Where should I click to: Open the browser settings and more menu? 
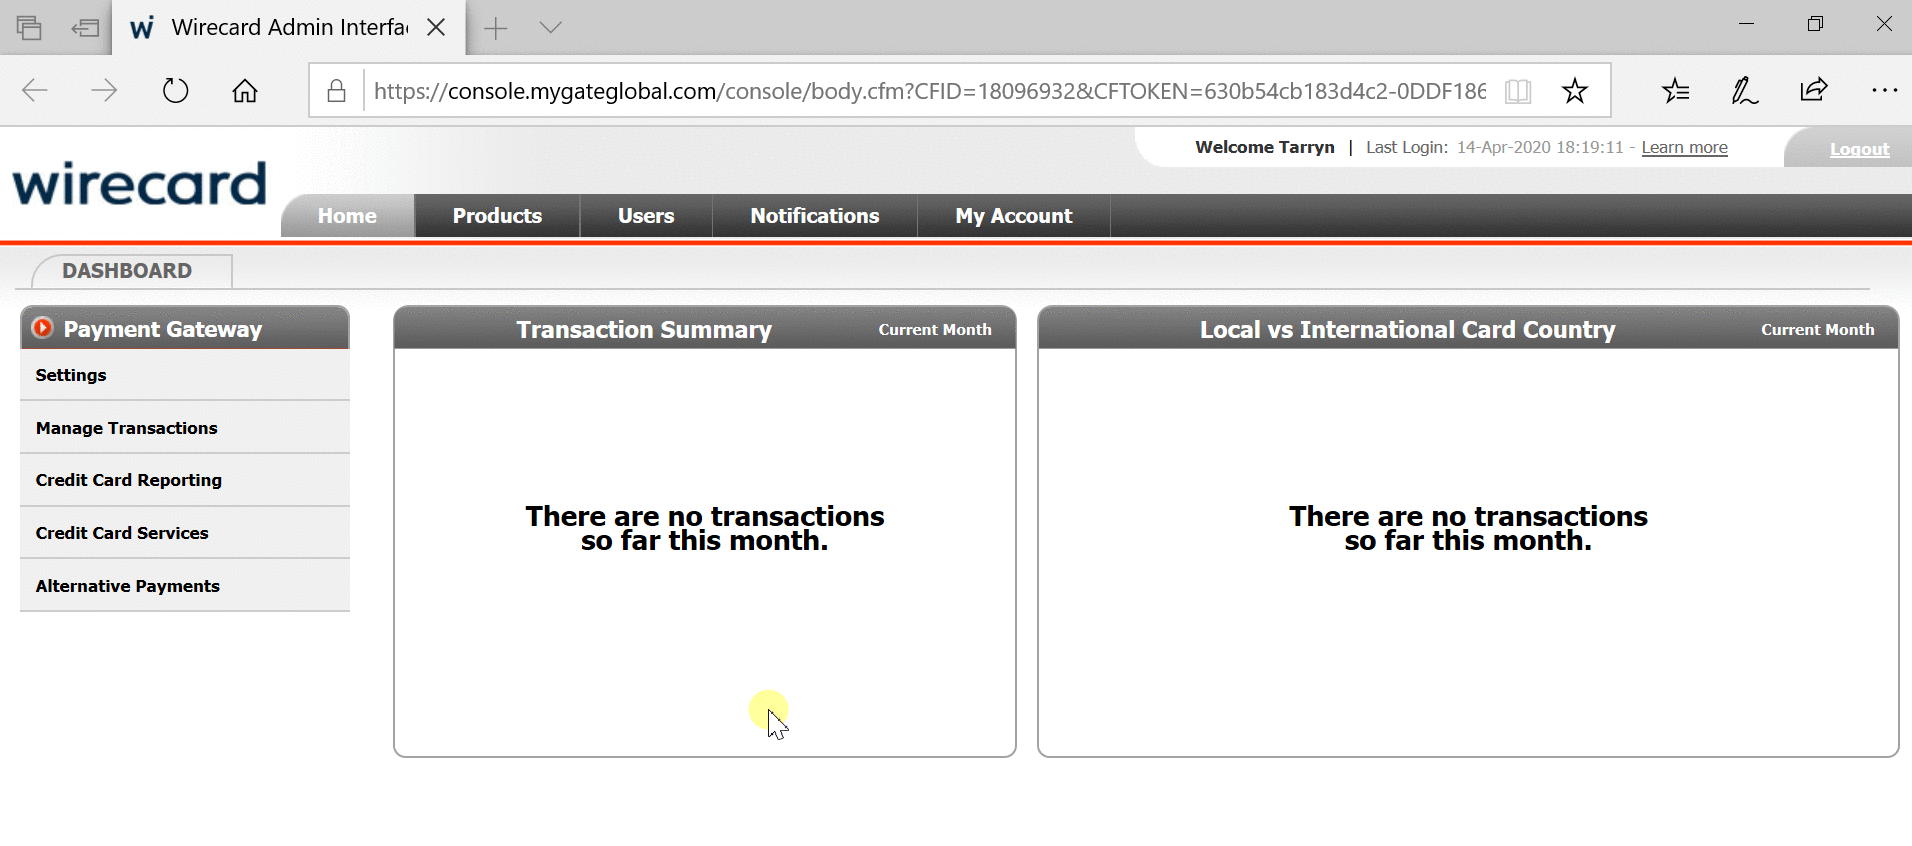1884,91
